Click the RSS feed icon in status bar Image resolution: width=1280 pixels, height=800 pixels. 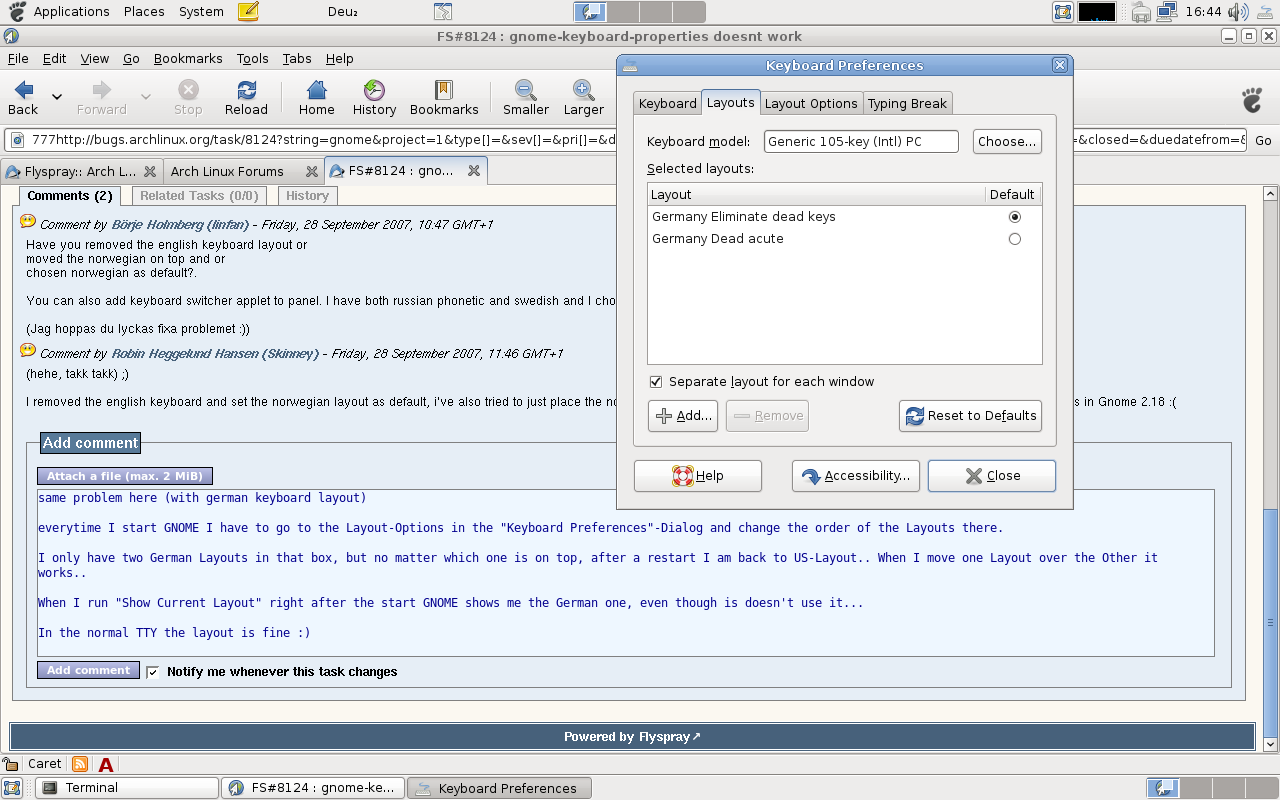(80, 764)
